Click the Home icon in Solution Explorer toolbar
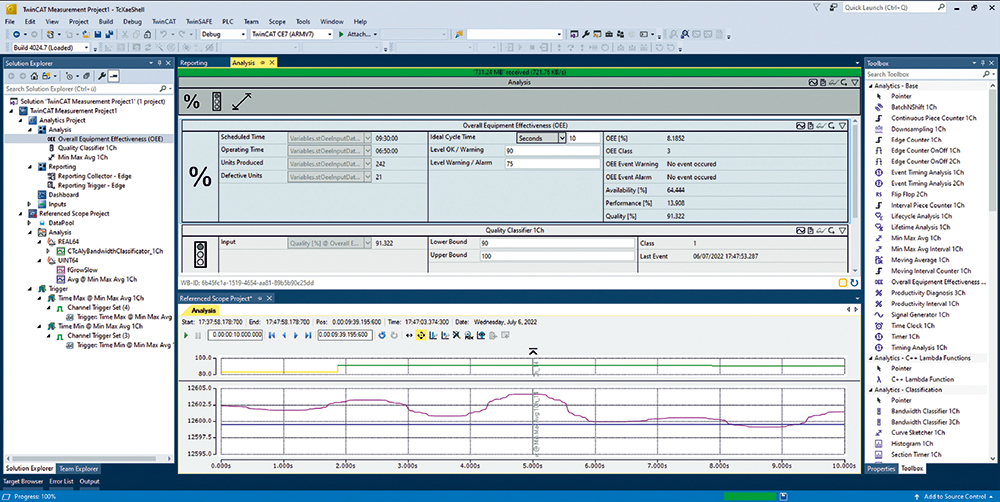 point(34,76)
